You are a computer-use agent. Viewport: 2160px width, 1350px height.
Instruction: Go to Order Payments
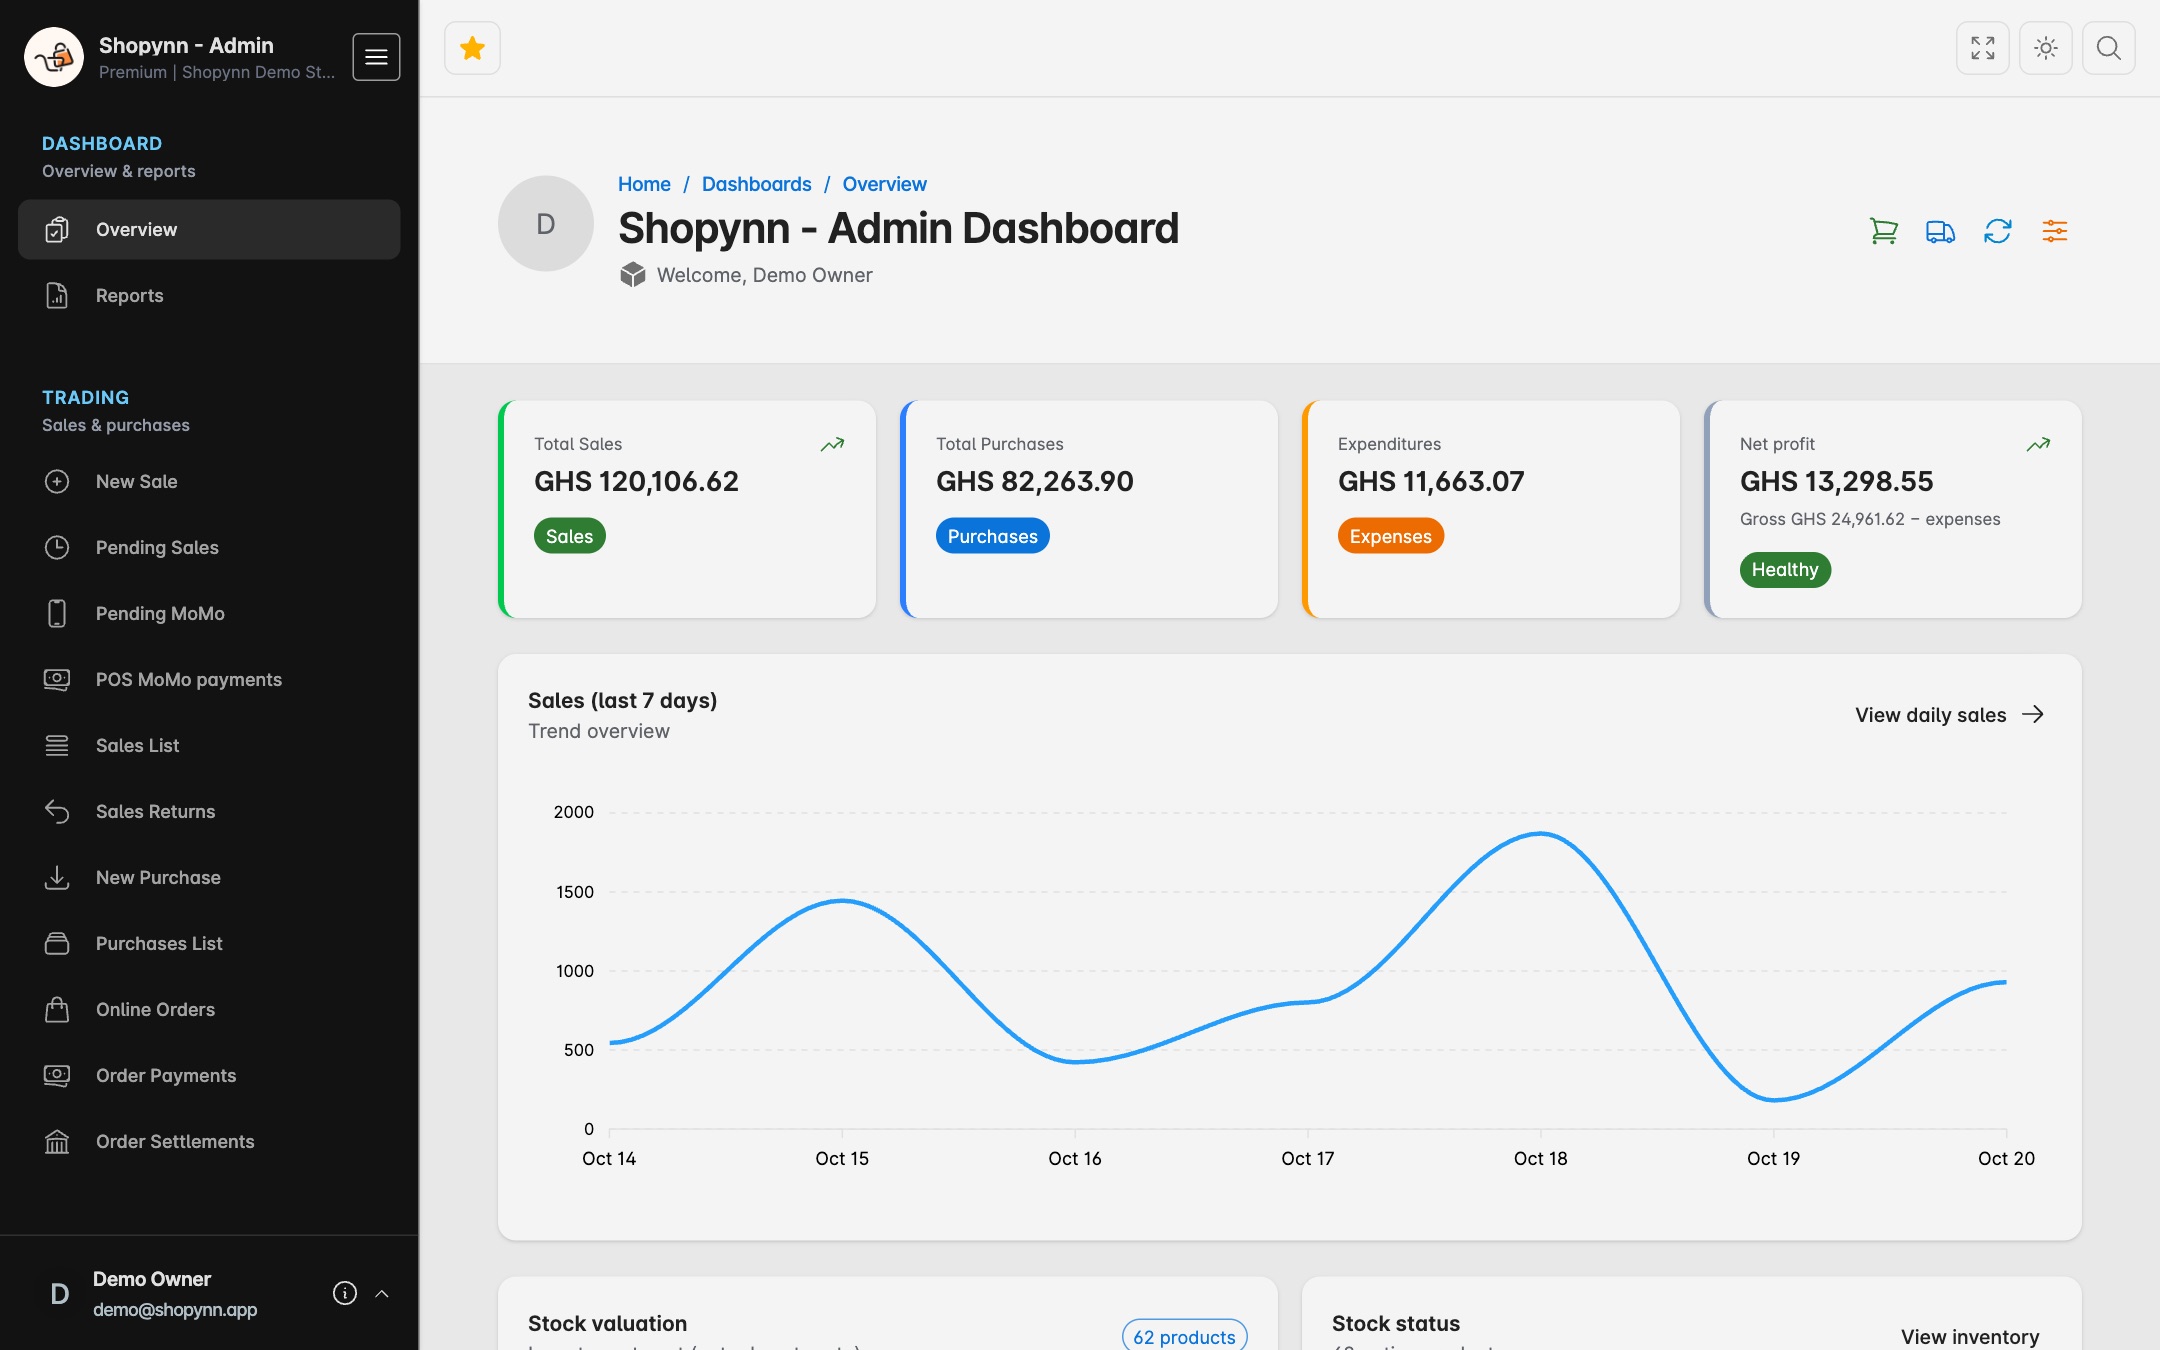coord(209,1075)
